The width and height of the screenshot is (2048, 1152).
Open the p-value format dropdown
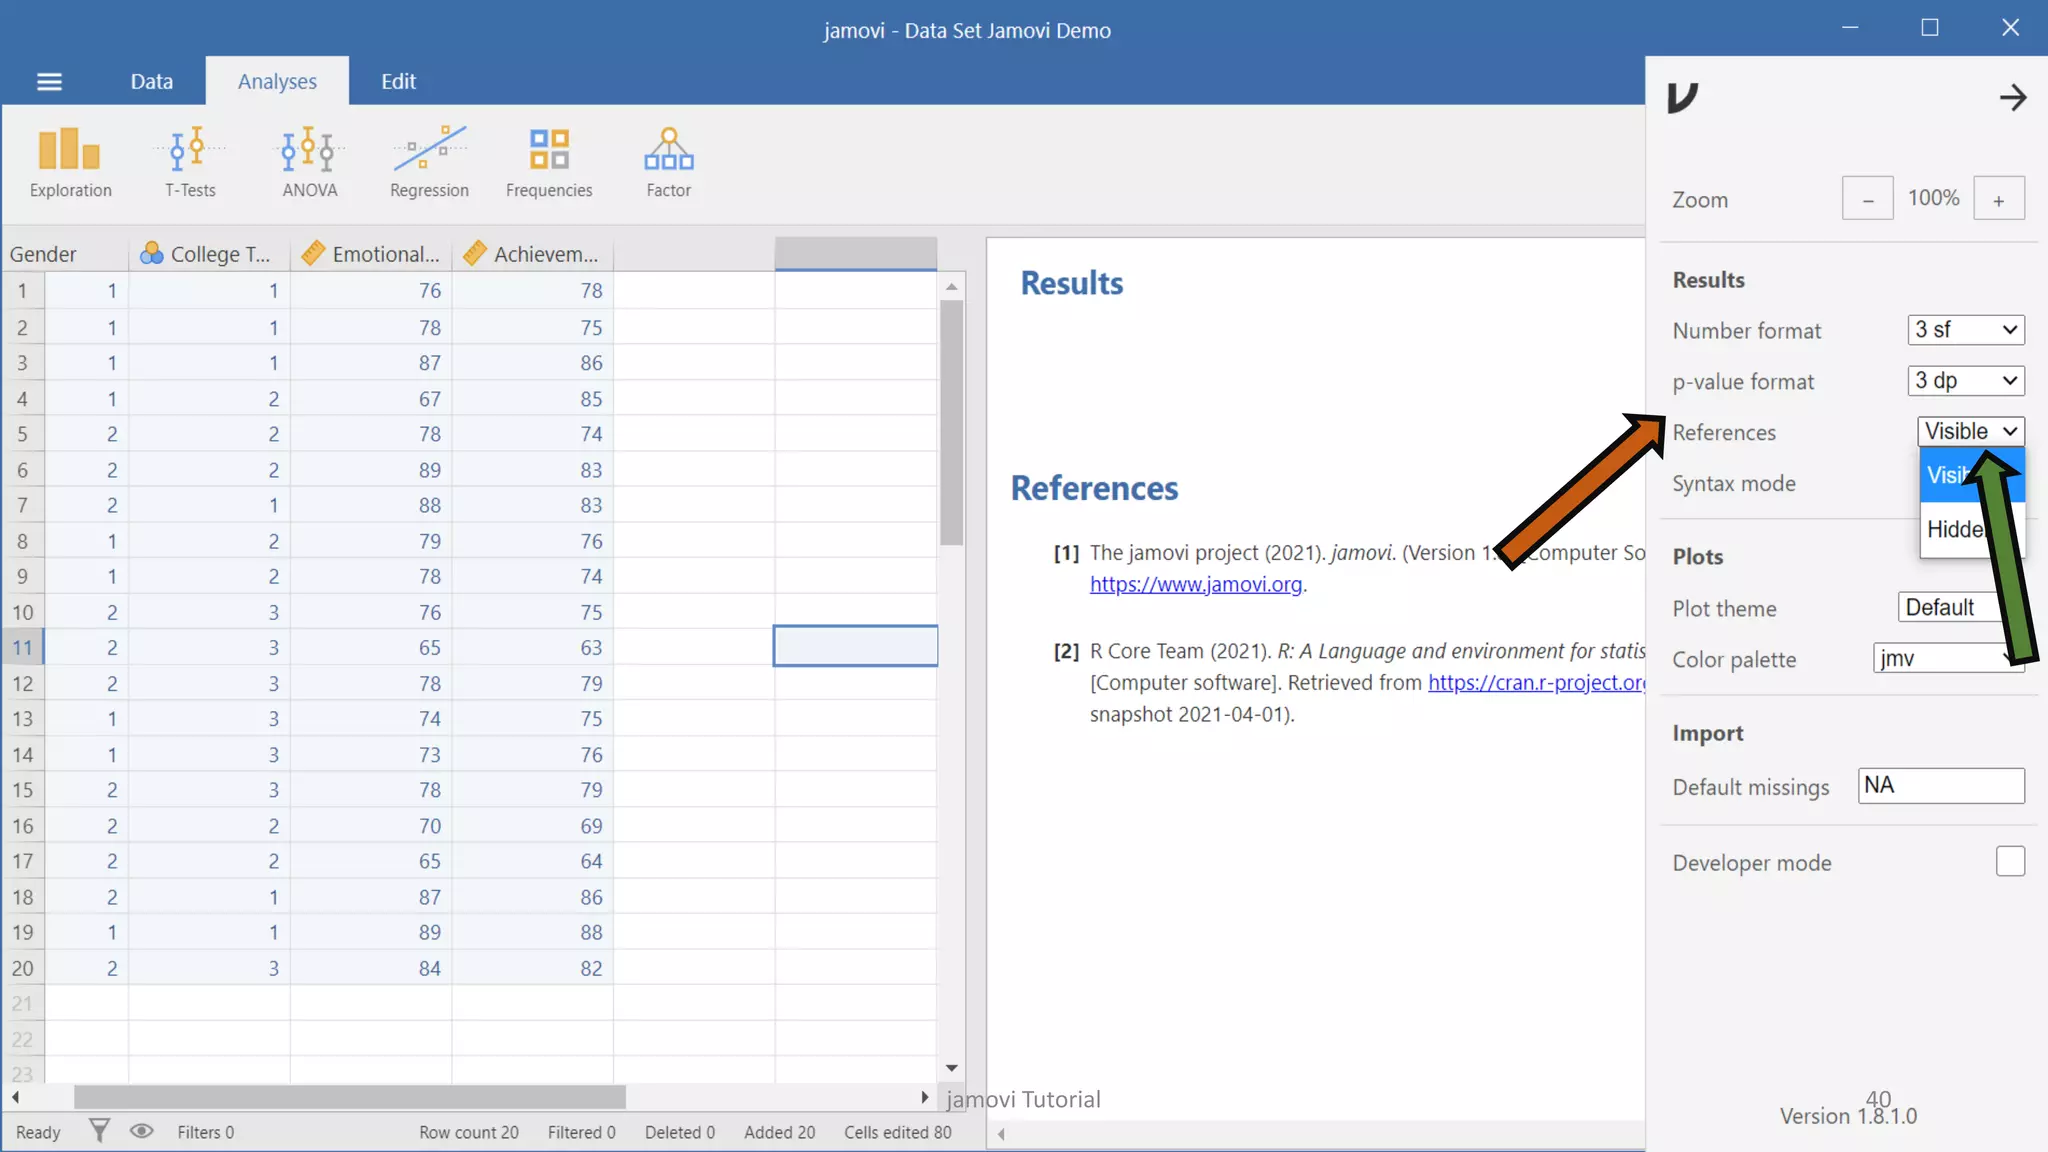(1965, 381)
